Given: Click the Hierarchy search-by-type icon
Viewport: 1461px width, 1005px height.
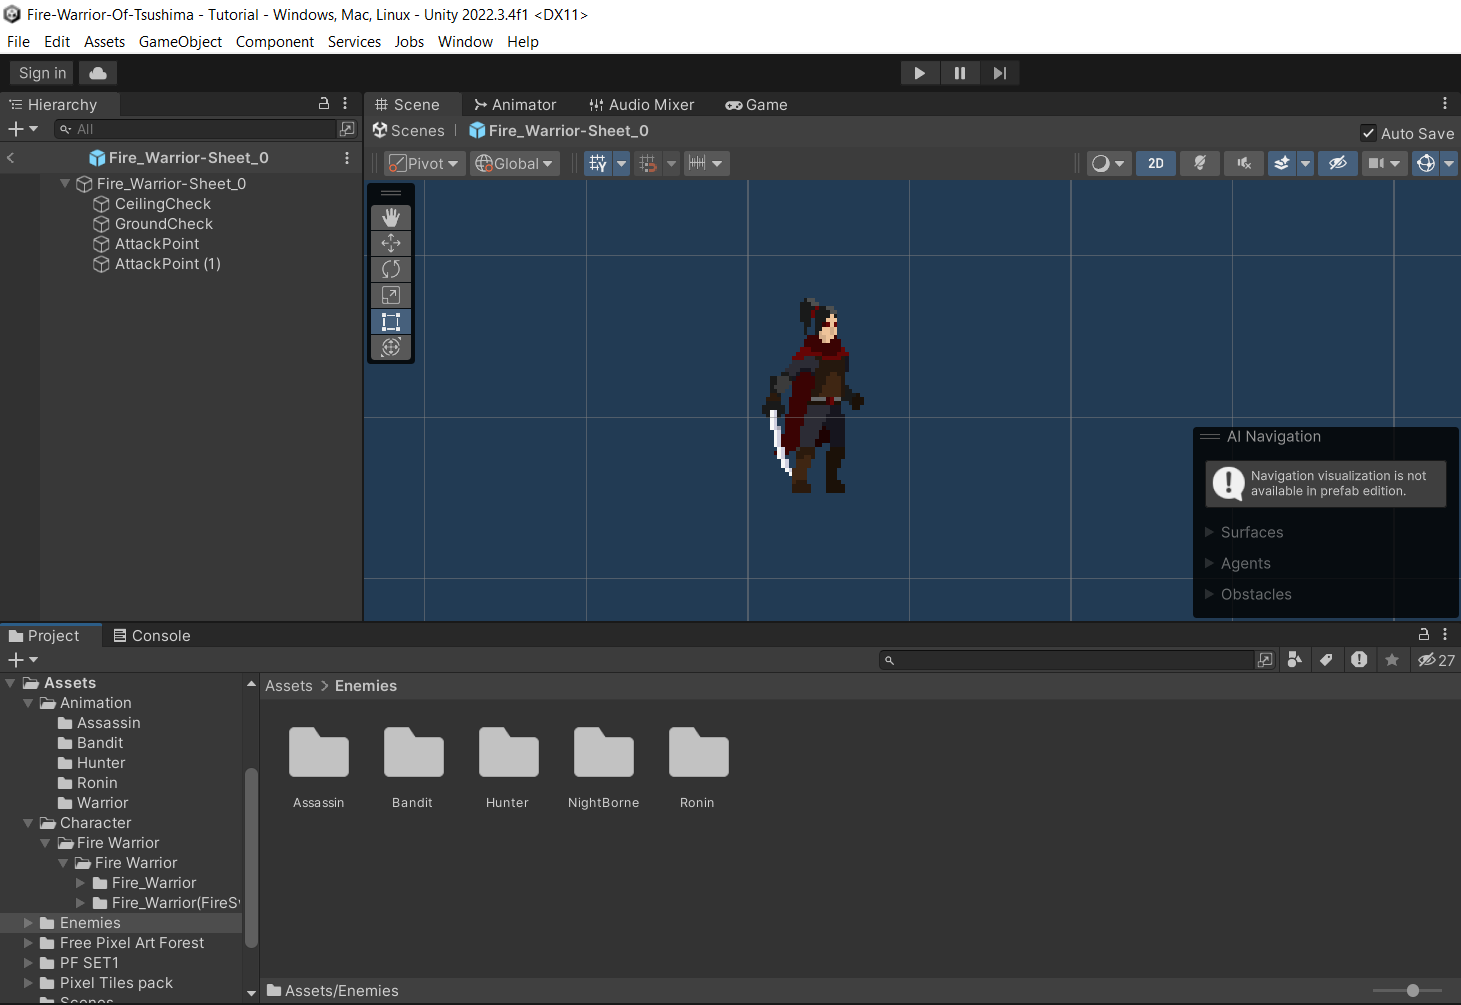Looking at the screenshot, I should click(x=347, y=129).
